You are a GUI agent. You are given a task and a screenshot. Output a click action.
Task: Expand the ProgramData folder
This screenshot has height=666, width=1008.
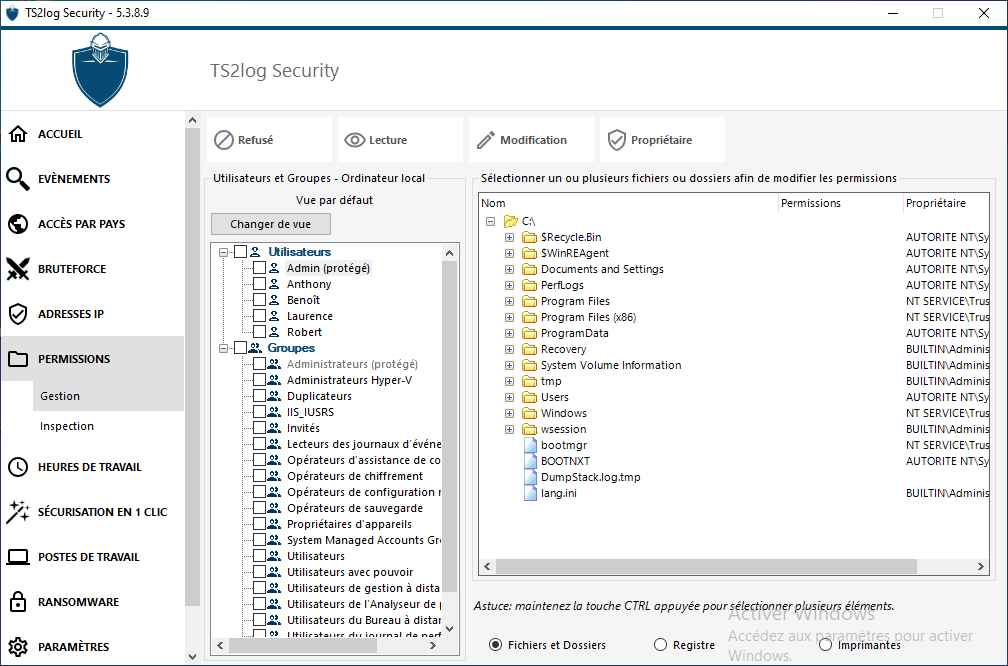(x=509, y=333)
